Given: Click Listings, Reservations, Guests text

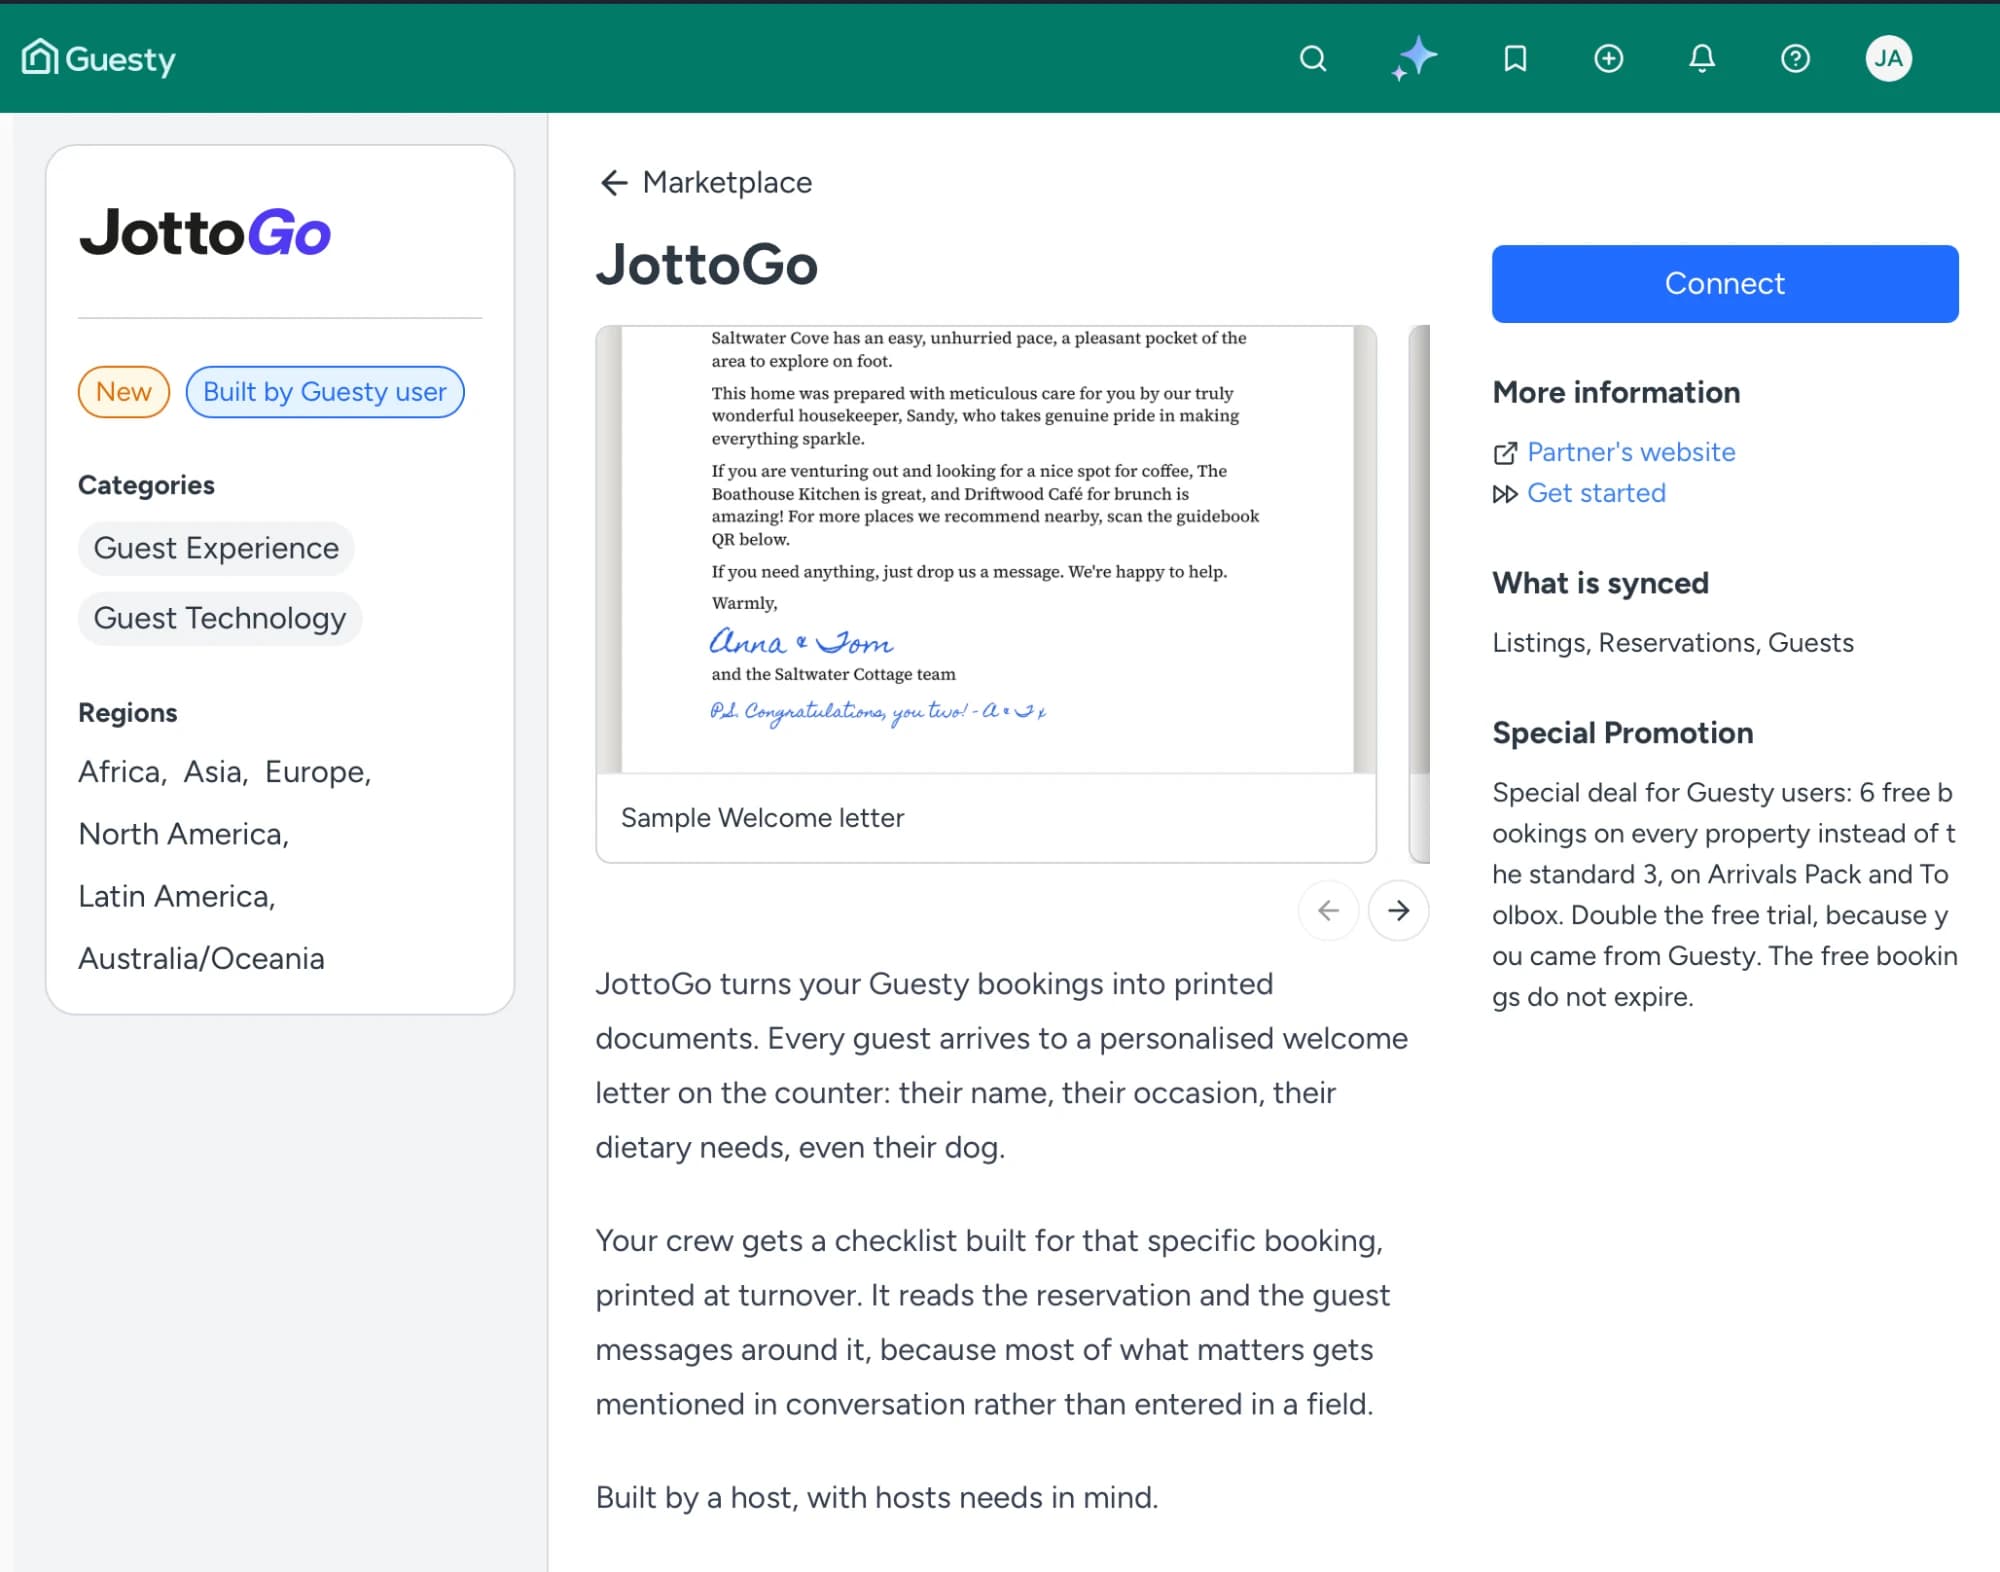Looking at the screenshot, I should [x=1673, y=643].
